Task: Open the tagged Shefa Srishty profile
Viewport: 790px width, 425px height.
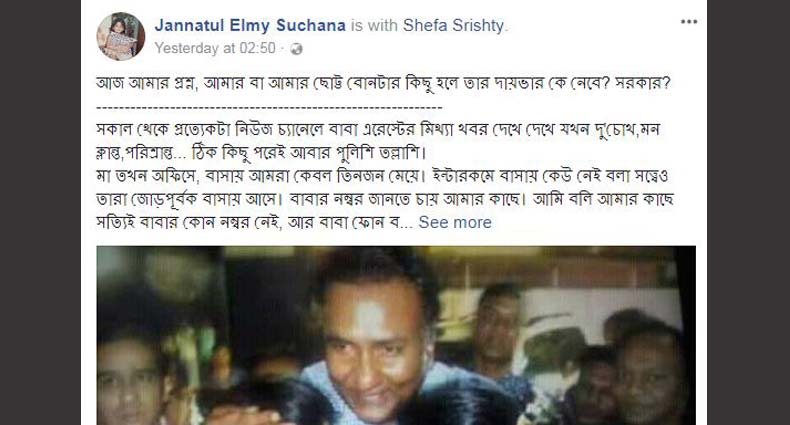Action: [453, 25]
